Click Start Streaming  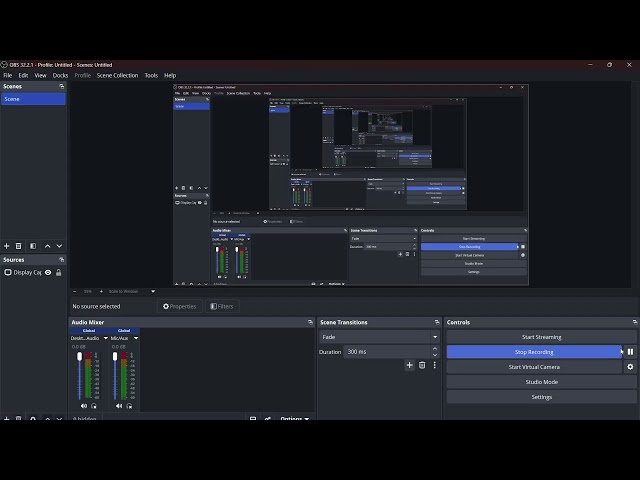542,337
